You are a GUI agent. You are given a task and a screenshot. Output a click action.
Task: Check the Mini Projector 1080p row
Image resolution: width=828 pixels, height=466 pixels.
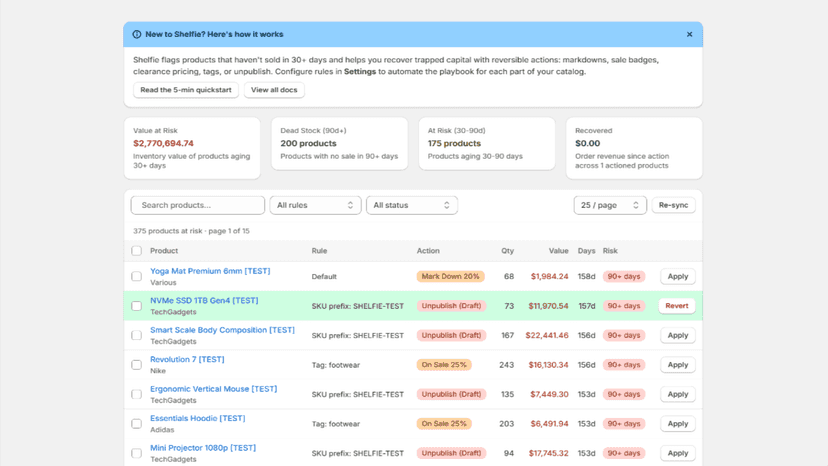tap(137, 453)
